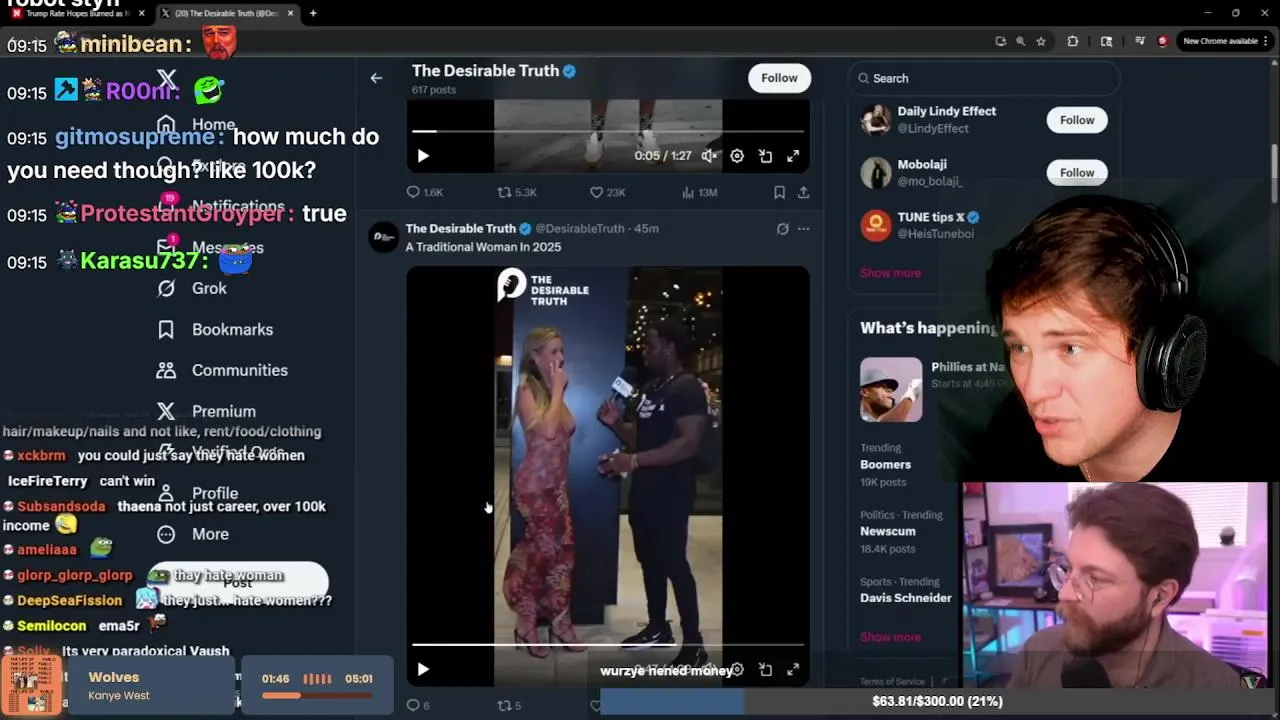Click the Chrome profile avatar

(x=1163, y=41)
